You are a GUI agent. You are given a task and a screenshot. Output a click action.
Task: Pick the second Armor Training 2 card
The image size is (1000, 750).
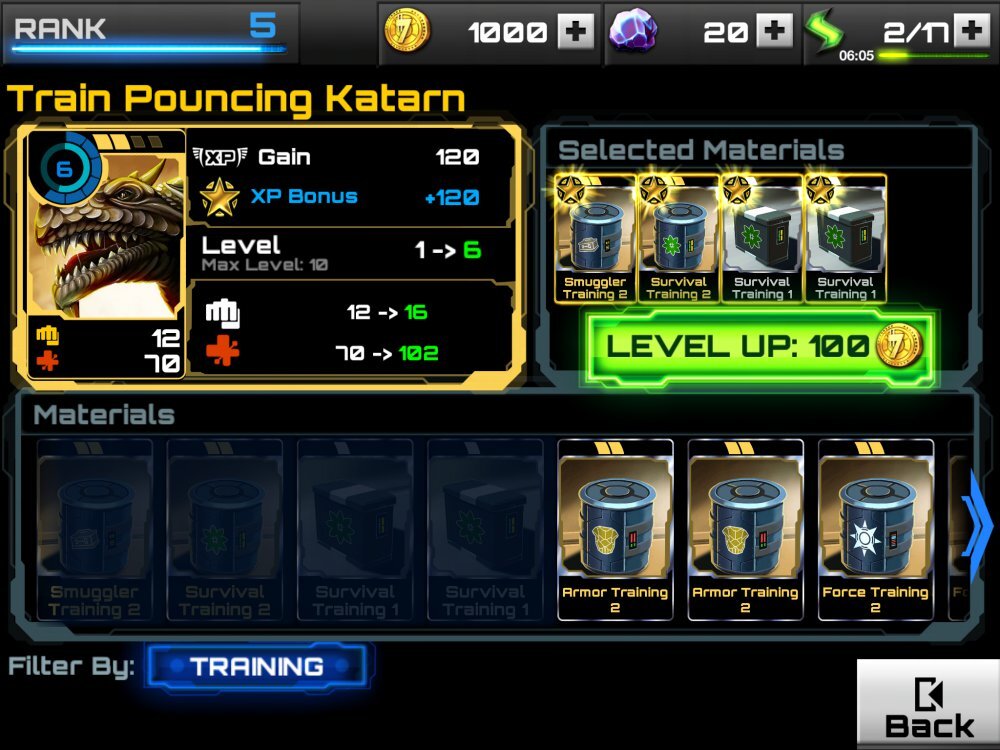coord(746,529)
